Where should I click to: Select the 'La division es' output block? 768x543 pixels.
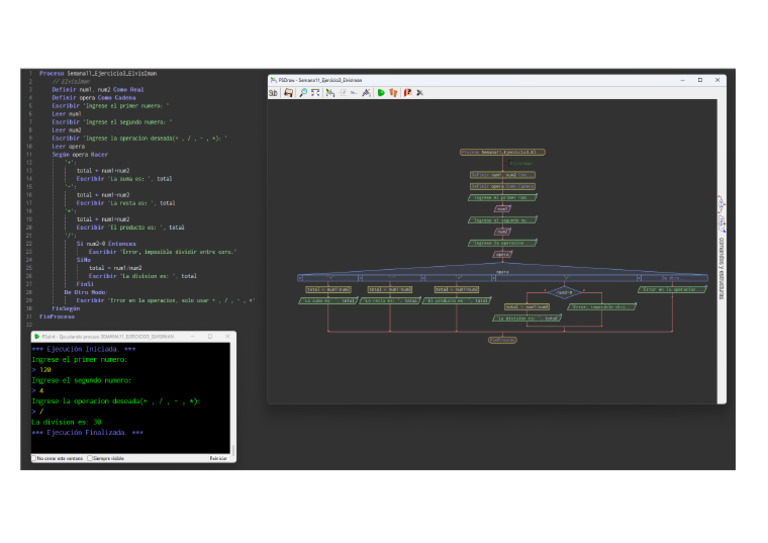[527, 318]
